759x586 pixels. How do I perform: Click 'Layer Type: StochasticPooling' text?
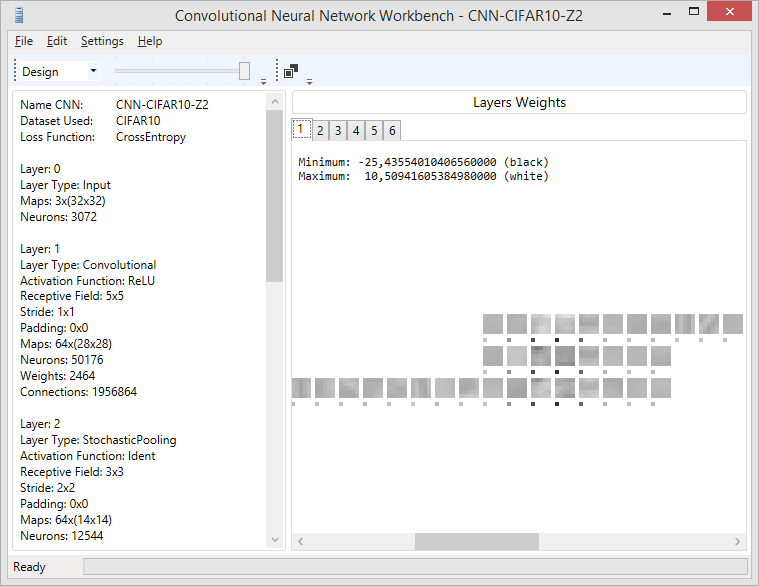tap(98, 440)
